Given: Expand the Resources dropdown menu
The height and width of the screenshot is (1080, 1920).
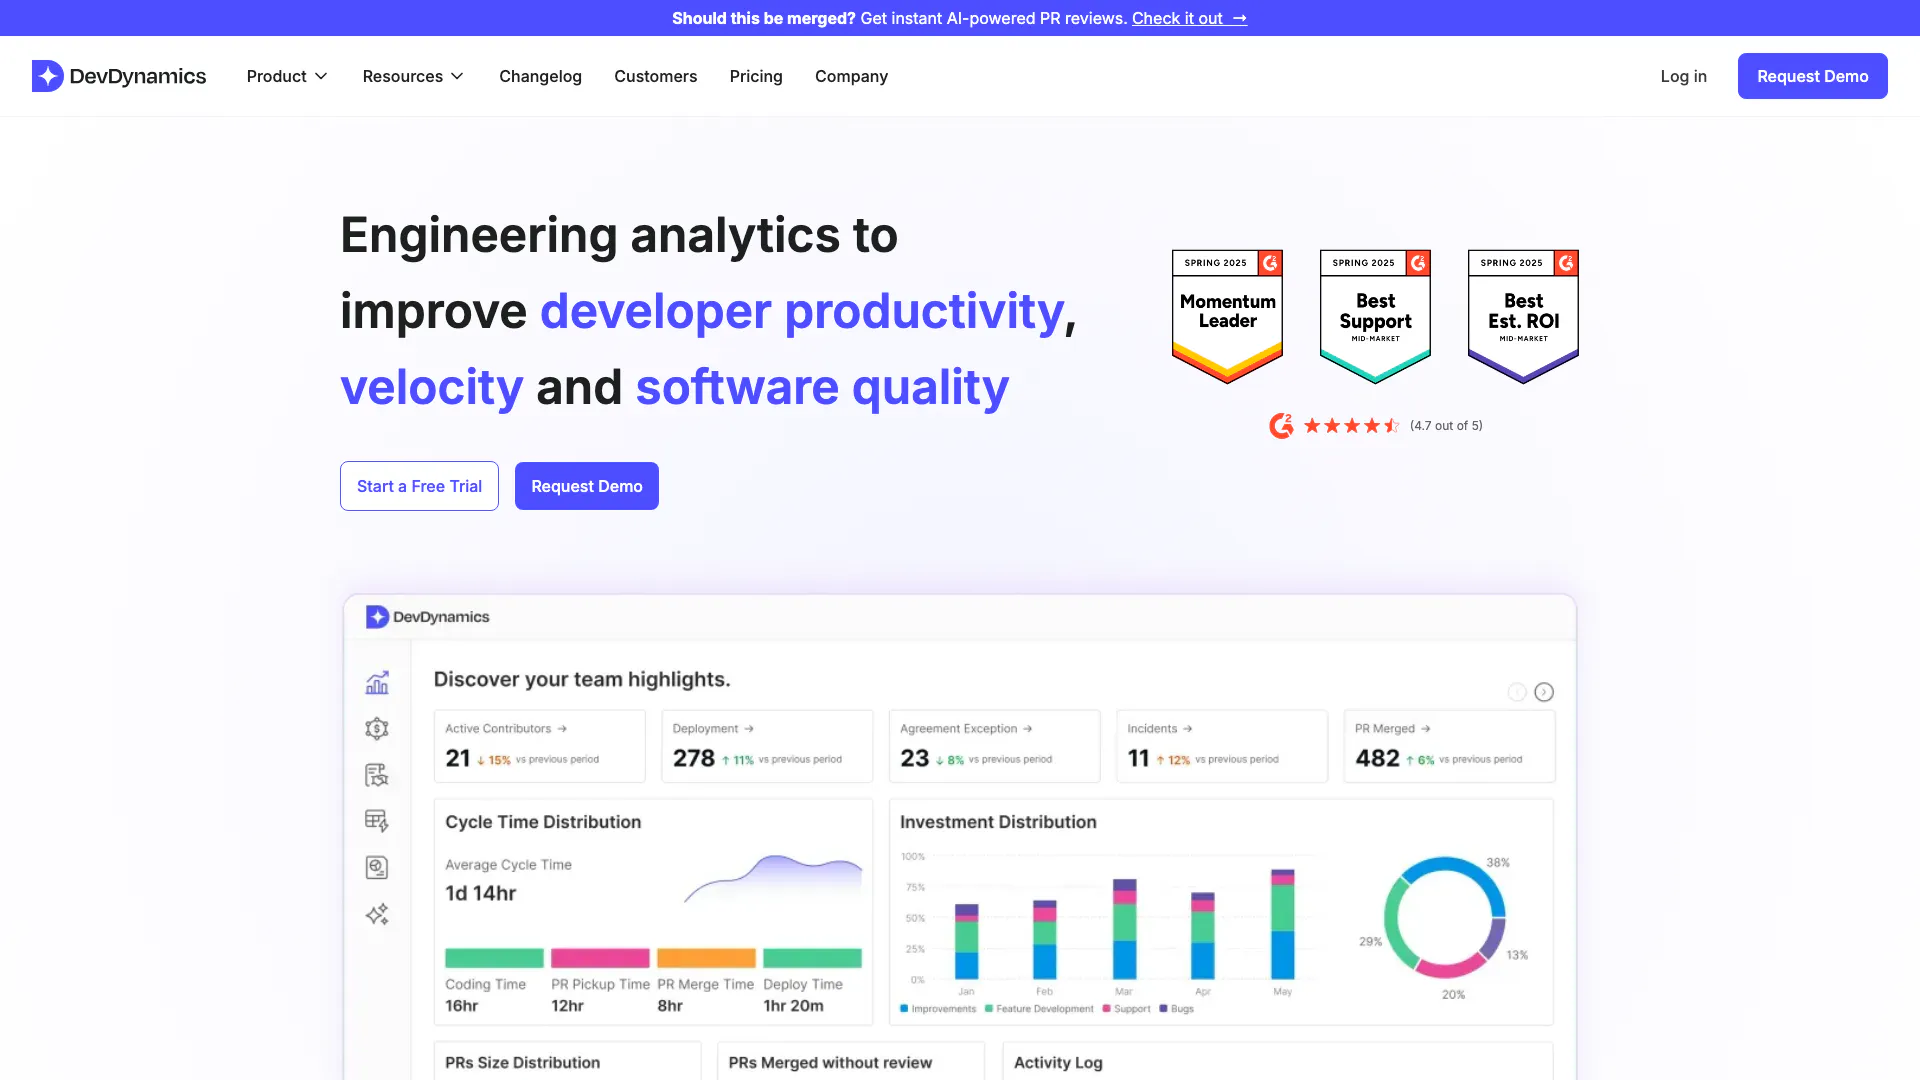Looking at the screenshot, I should click(x=413, y=76).
